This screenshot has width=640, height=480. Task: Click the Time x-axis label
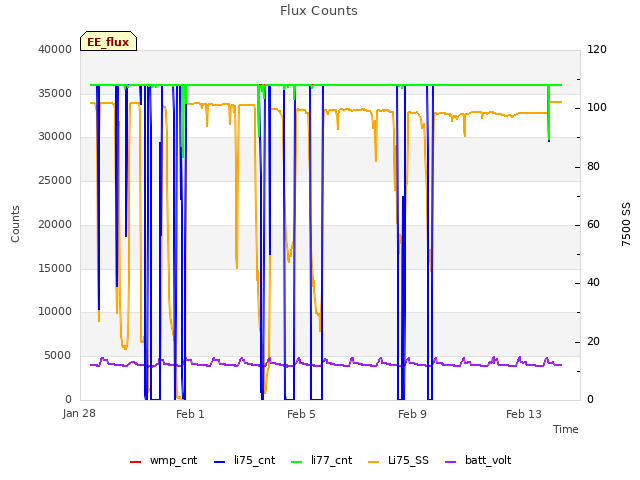click(566, 429)
